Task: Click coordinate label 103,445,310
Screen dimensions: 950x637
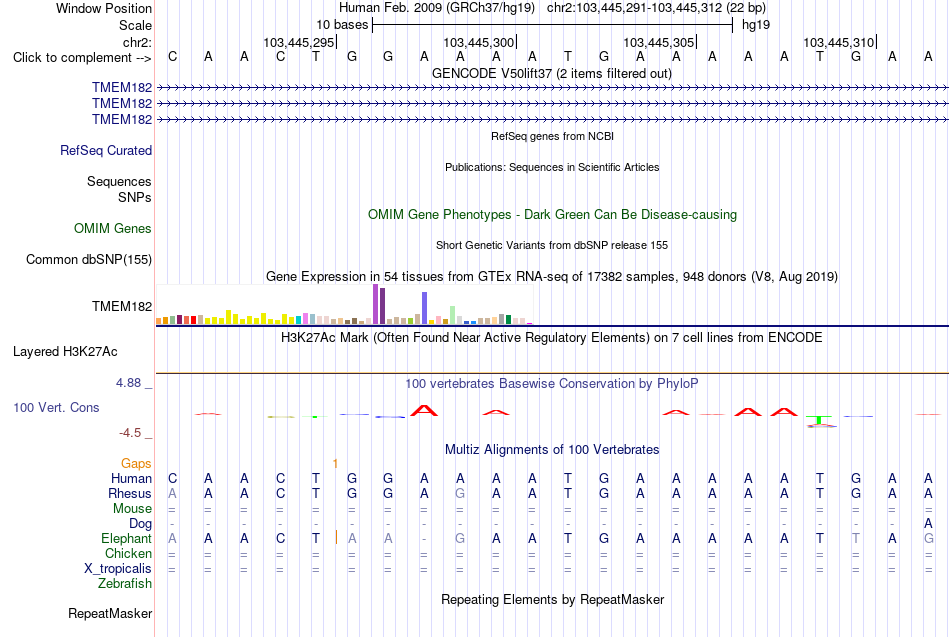Action: 839,42
